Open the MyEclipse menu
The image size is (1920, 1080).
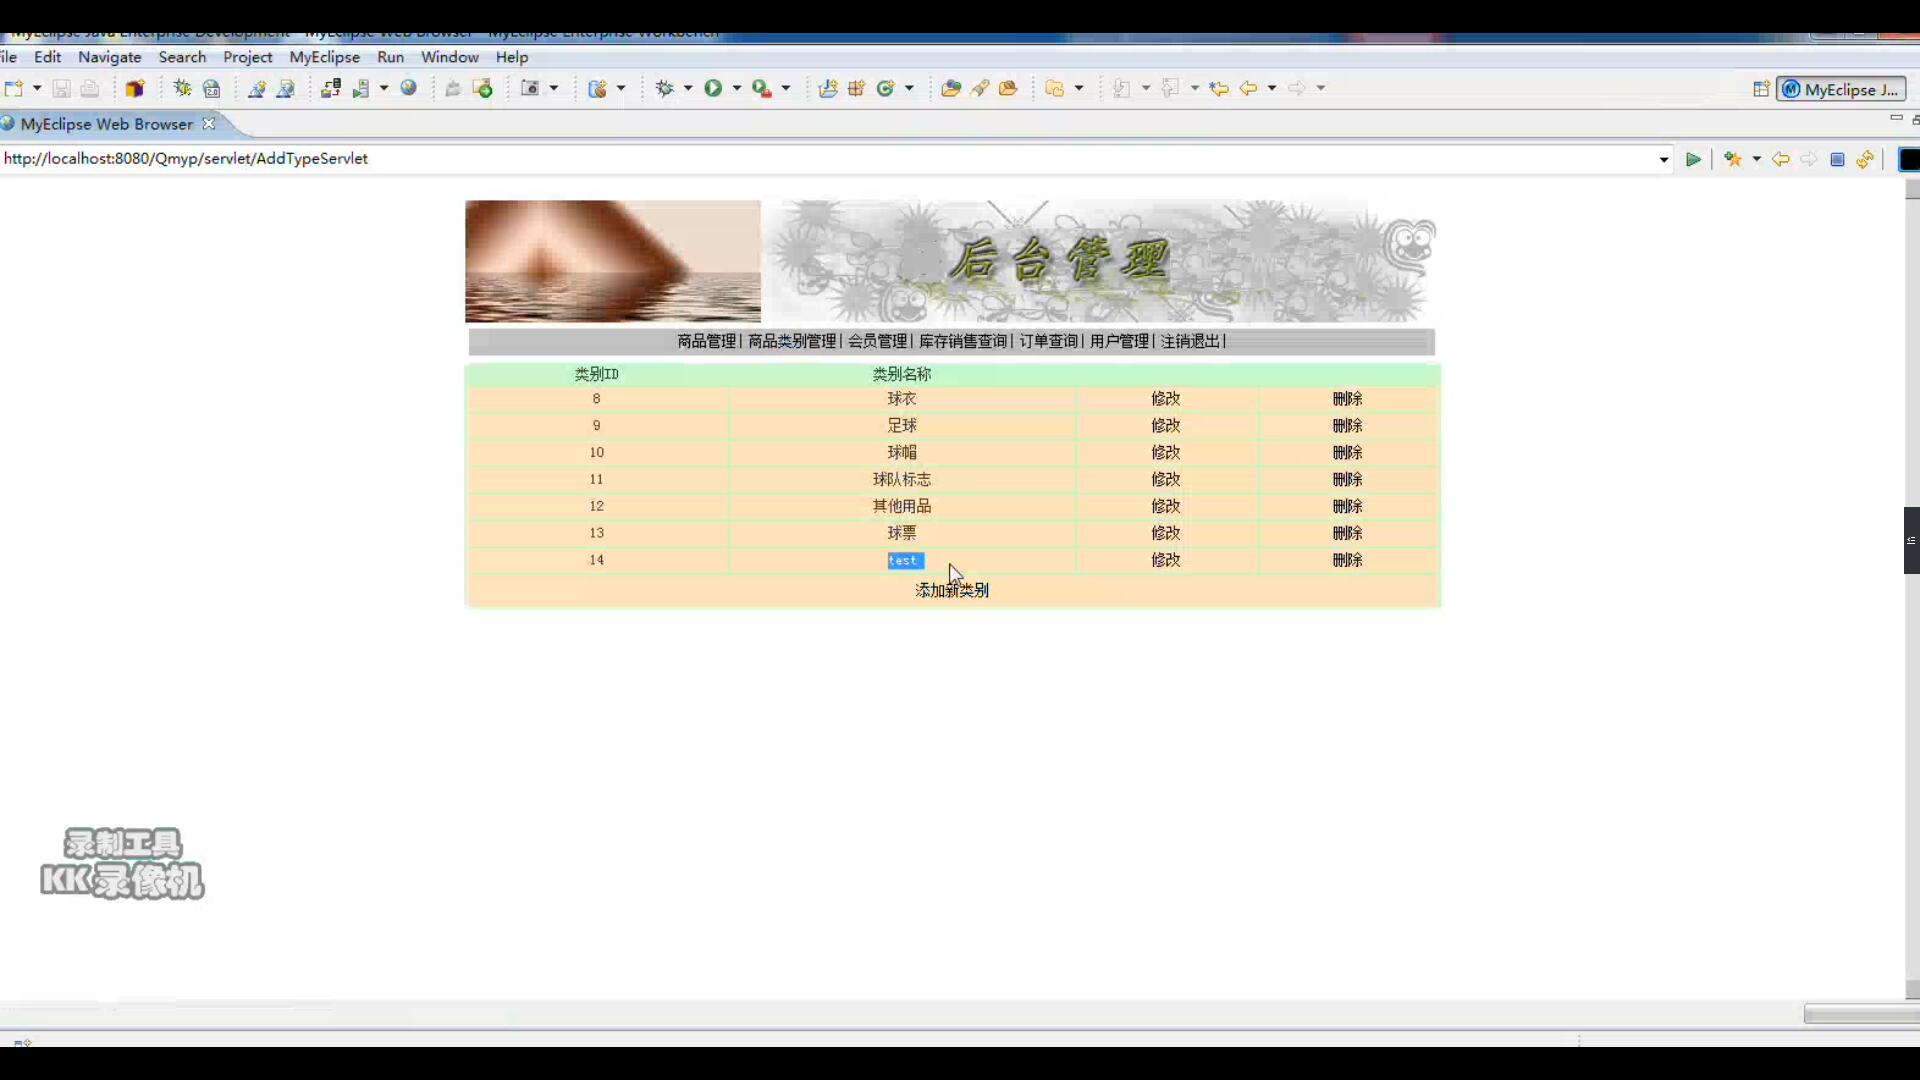click(325, 57)
